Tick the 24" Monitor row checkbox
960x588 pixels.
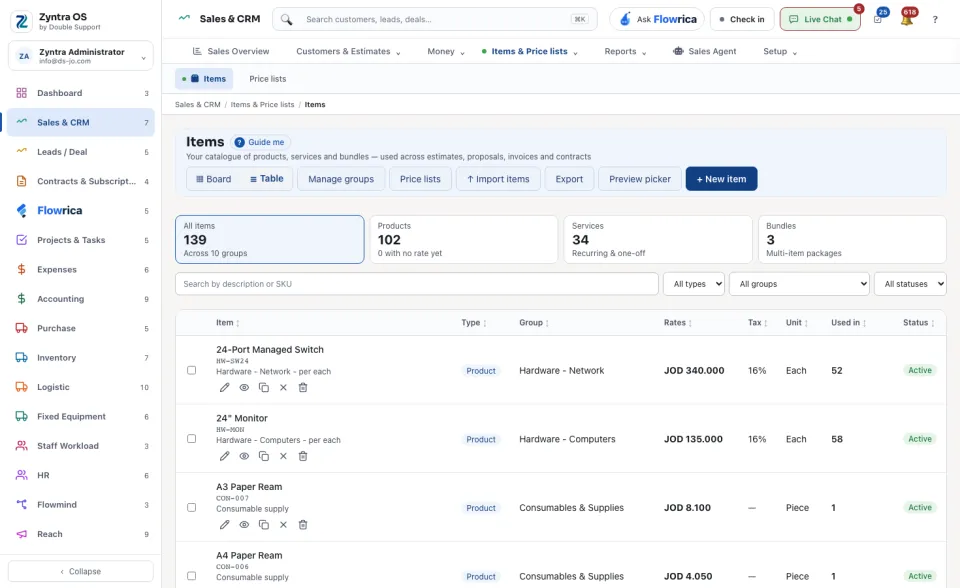pos(192,439)
